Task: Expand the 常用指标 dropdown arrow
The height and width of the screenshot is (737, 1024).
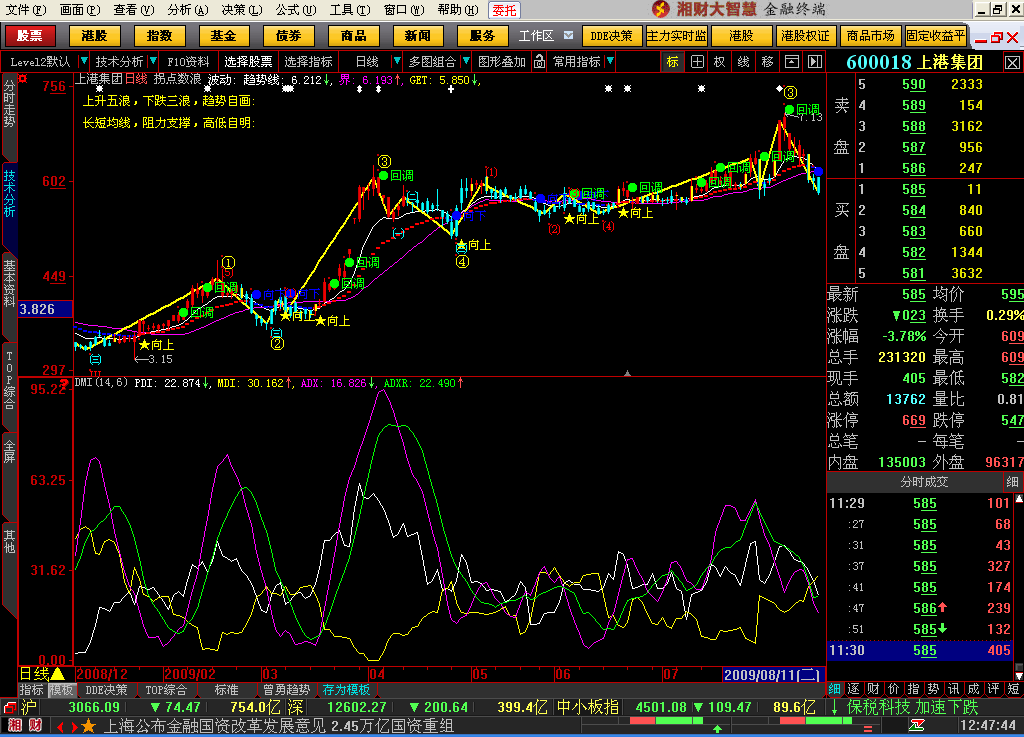Action: 610,61
